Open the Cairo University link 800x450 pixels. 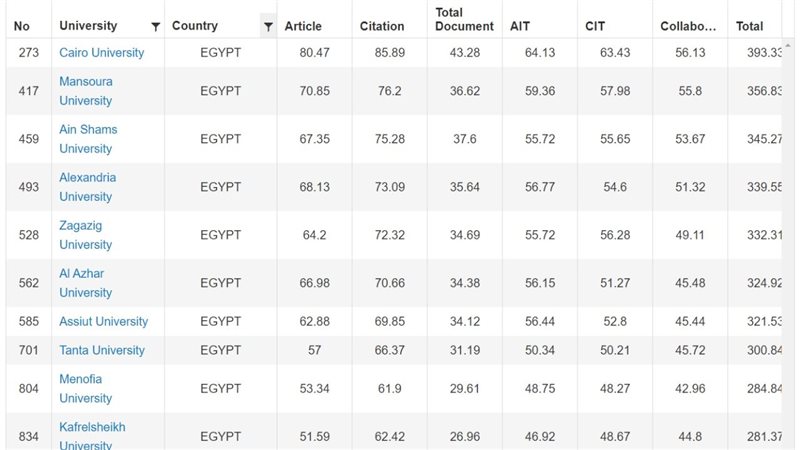101,52
